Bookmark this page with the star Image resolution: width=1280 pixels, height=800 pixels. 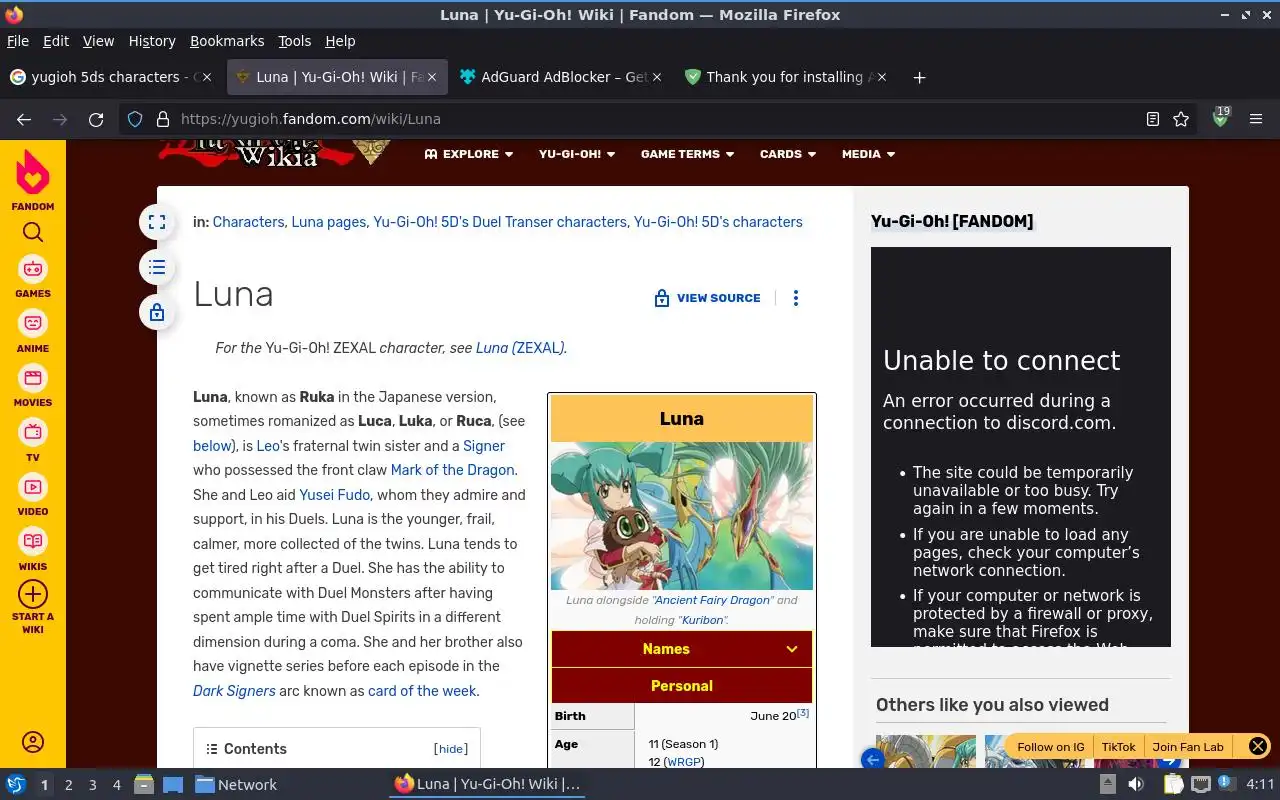[x=1181, y=119]
